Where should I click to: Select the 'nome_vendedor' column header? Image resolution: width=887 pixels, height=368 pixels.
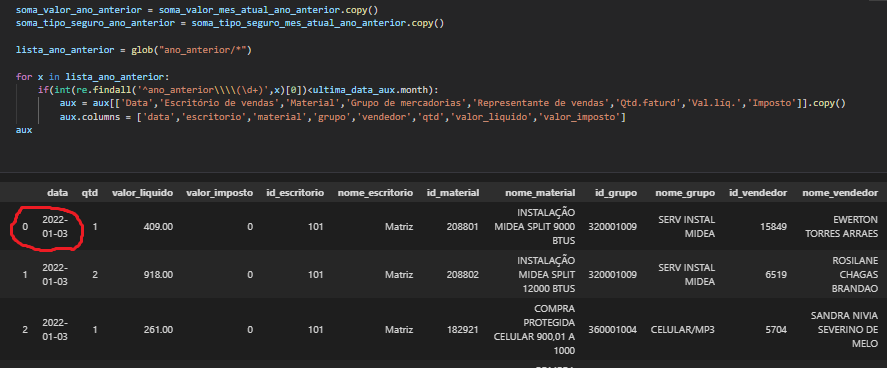coord(840,193)
